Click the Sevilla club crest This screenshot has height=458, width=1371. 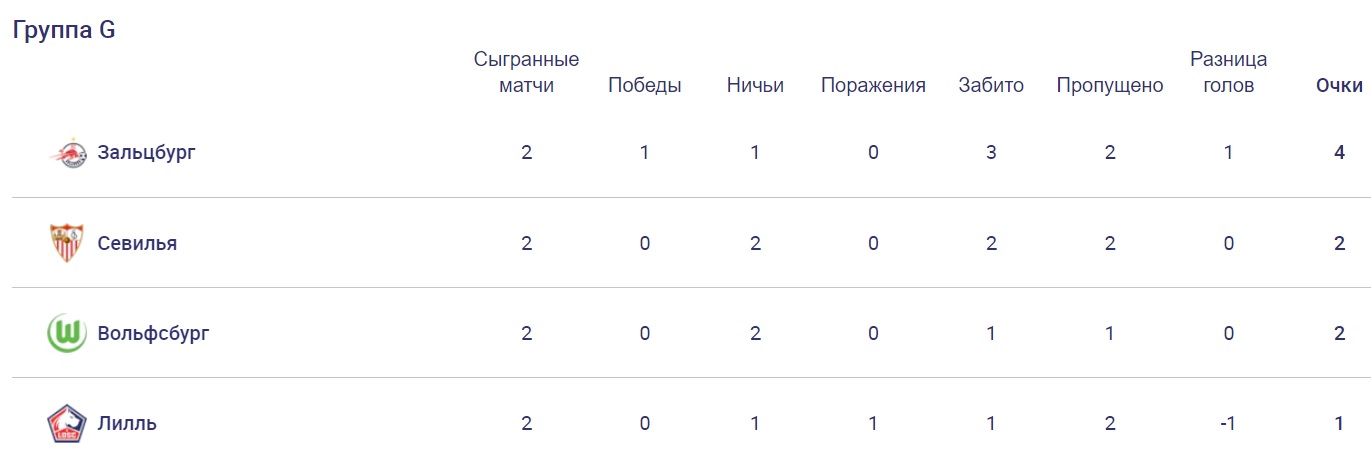[67, 243]
